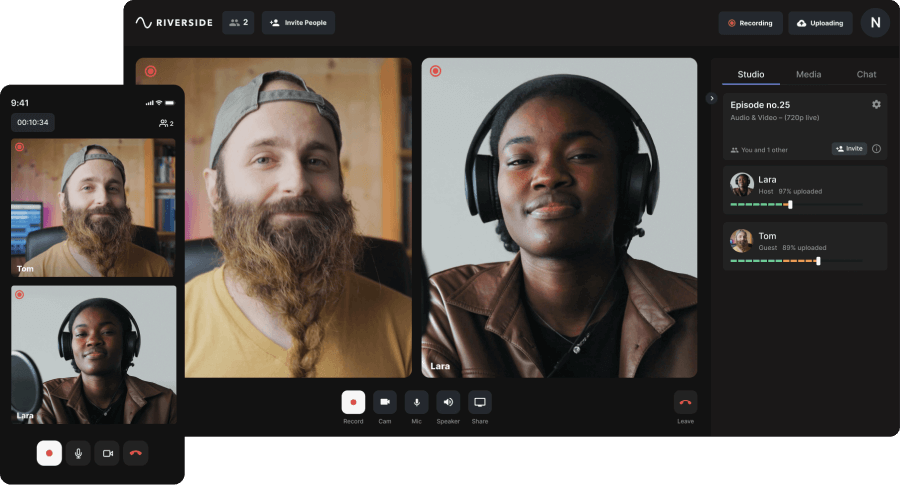Image resolution: width=900 pixels, height=485 pixels.
Task: Click the Uploading status button
Action: point(819,23)
